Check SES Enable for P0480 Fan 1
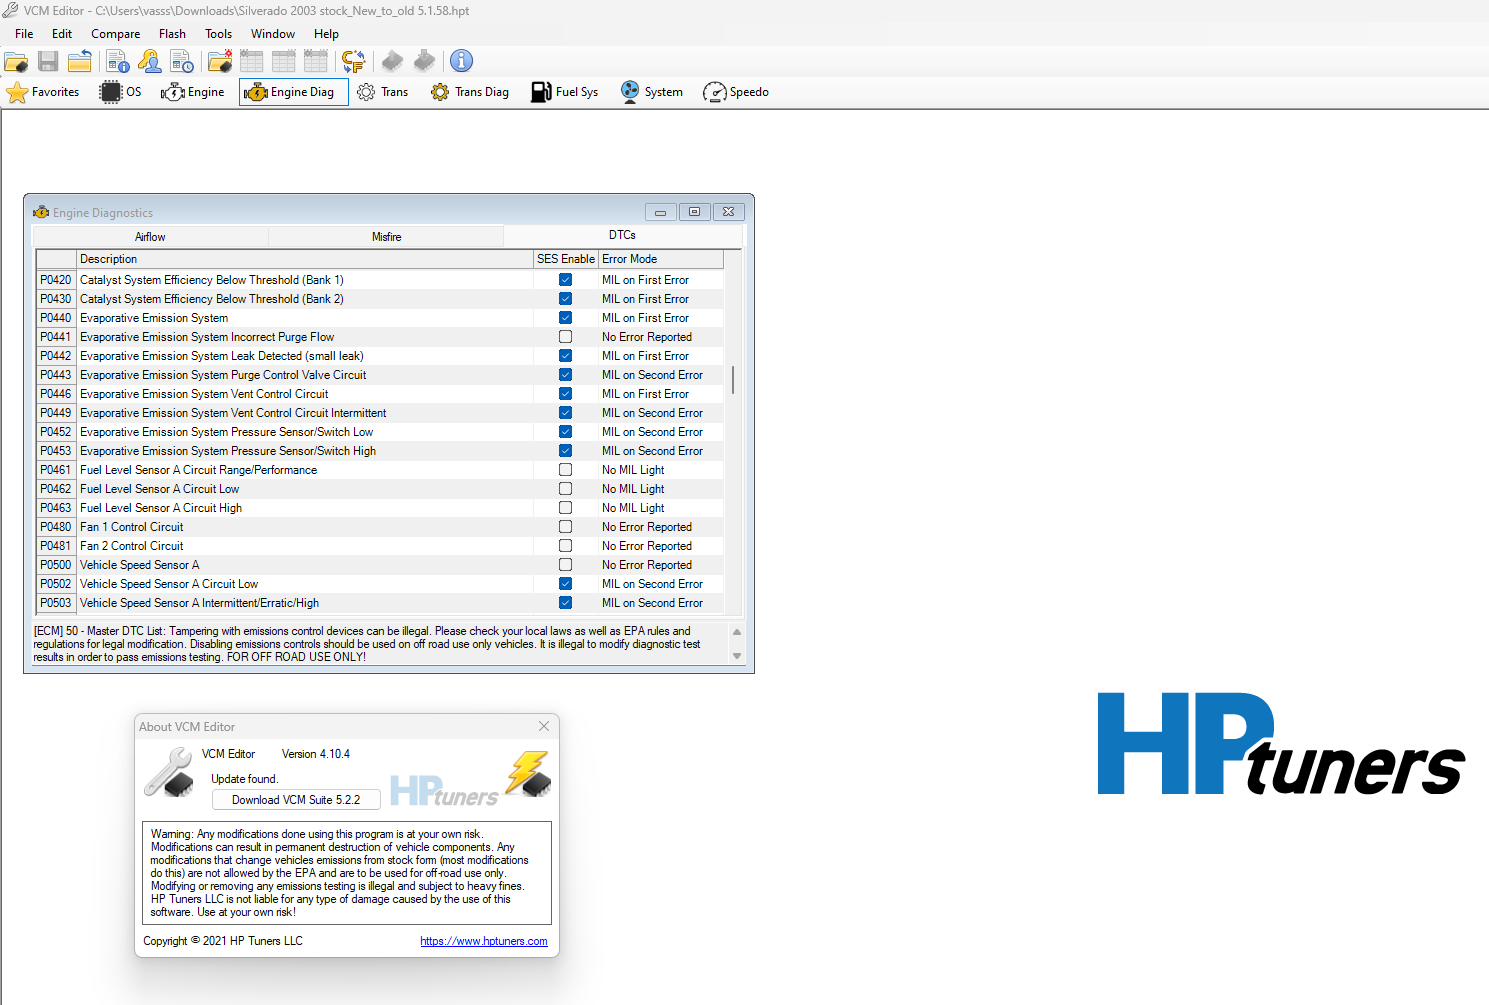The image size is (1489, 1005). (565, 527)
